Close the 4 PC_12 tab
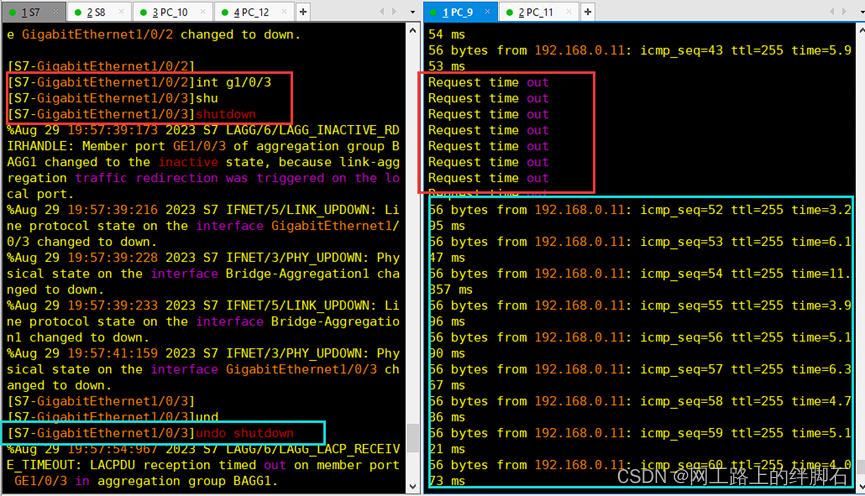The height and width of the screenshot is (496, 865). [x=284, y=12]
